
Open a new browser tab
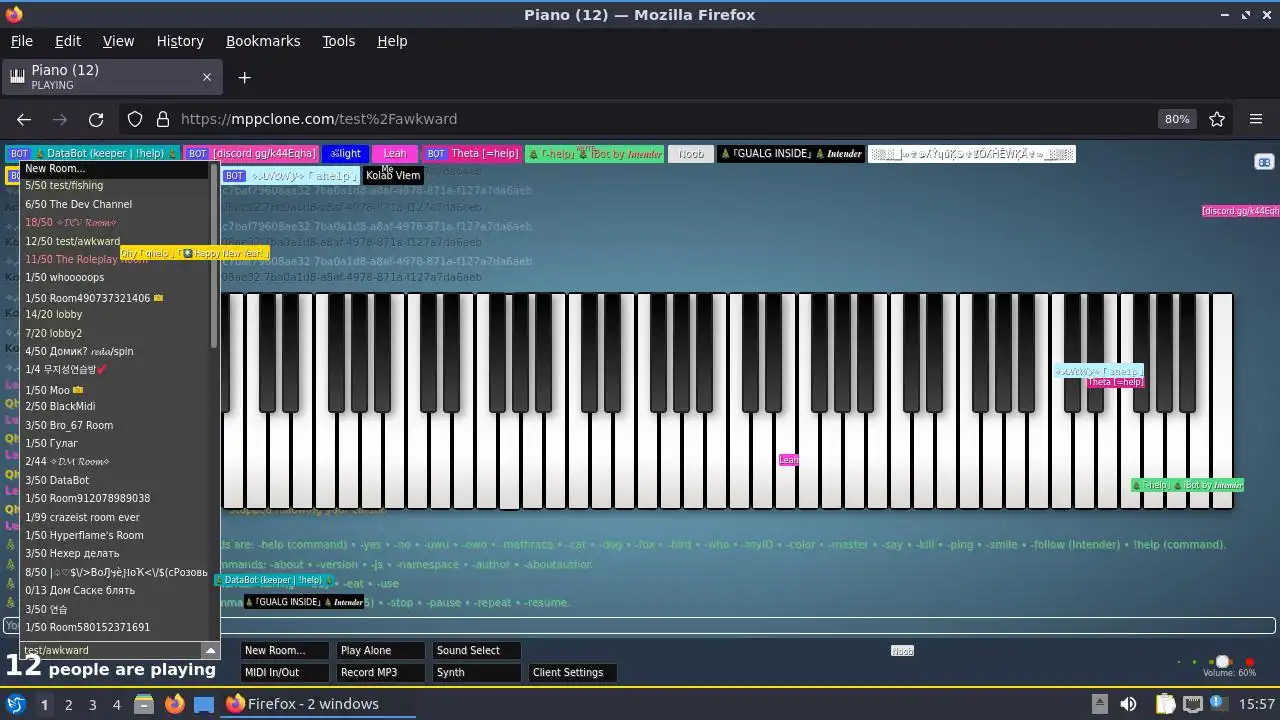244,77
